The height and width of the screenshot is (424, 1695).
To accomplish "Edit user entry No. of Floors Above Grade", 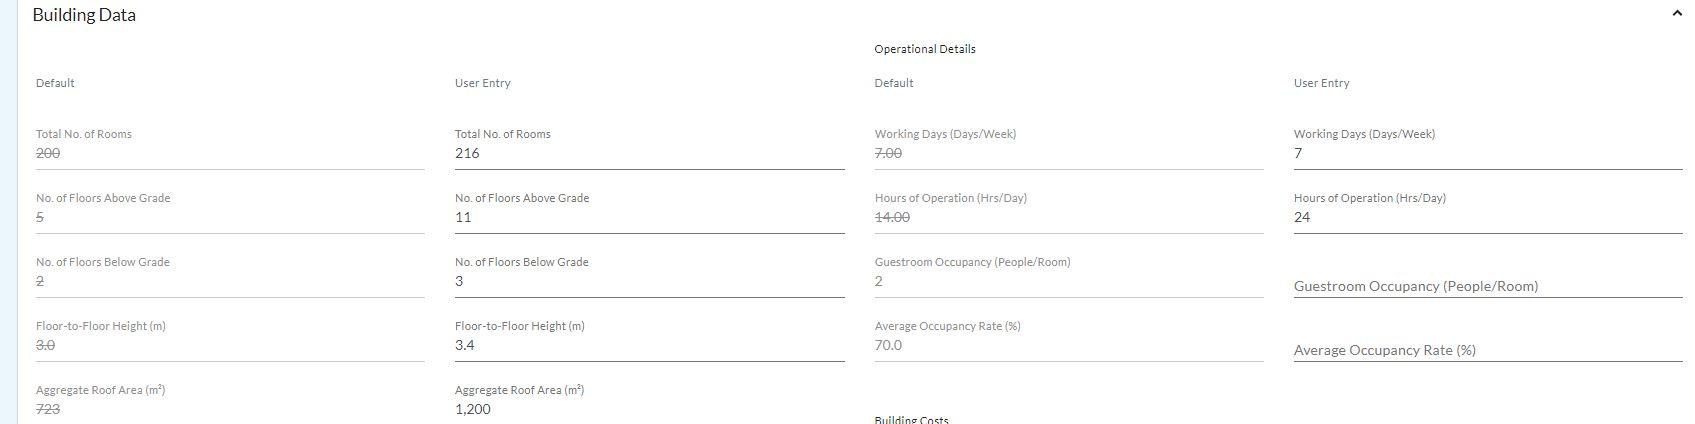I will pos(648,218).
